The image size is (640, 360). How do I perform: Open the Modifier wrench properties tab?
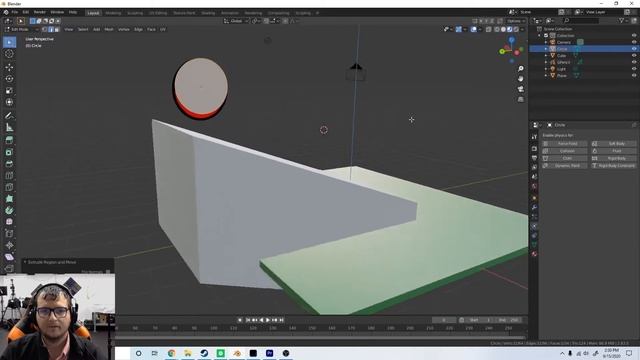tap(534, 207)
